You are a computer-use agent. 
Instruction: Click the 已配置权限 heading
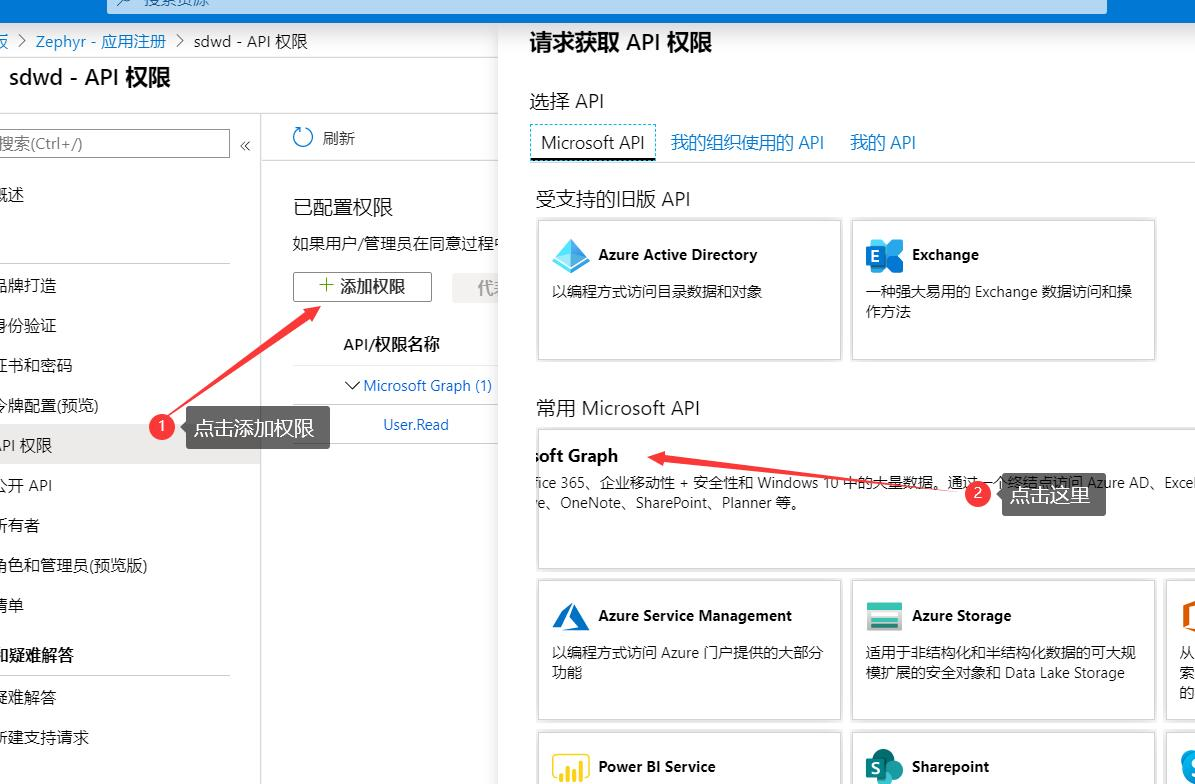[343, 207]
